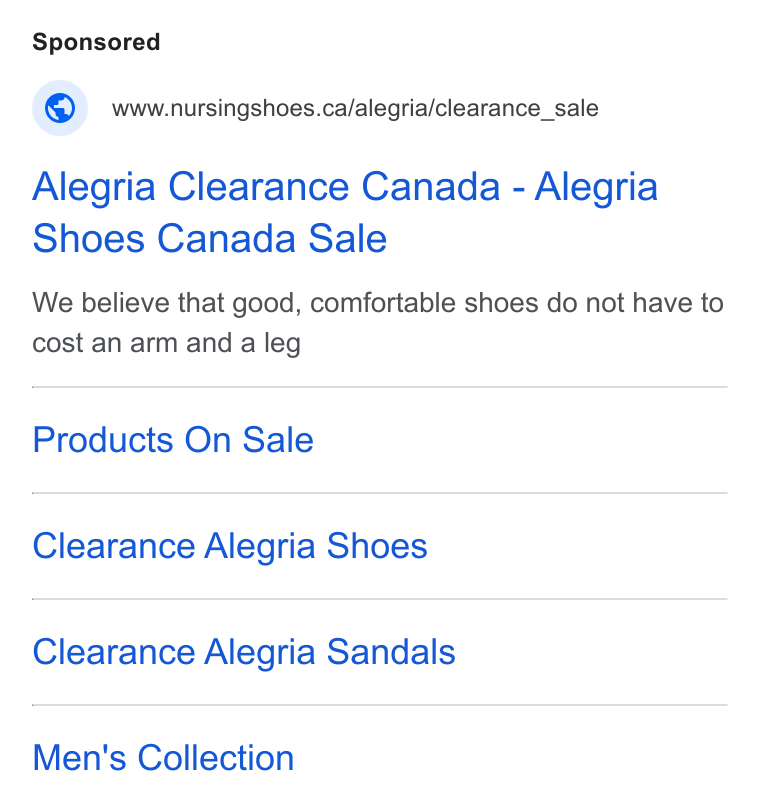Click "cost an arm and a leg" text
This screenshot has height=810, width=760.
coord(166,344)
